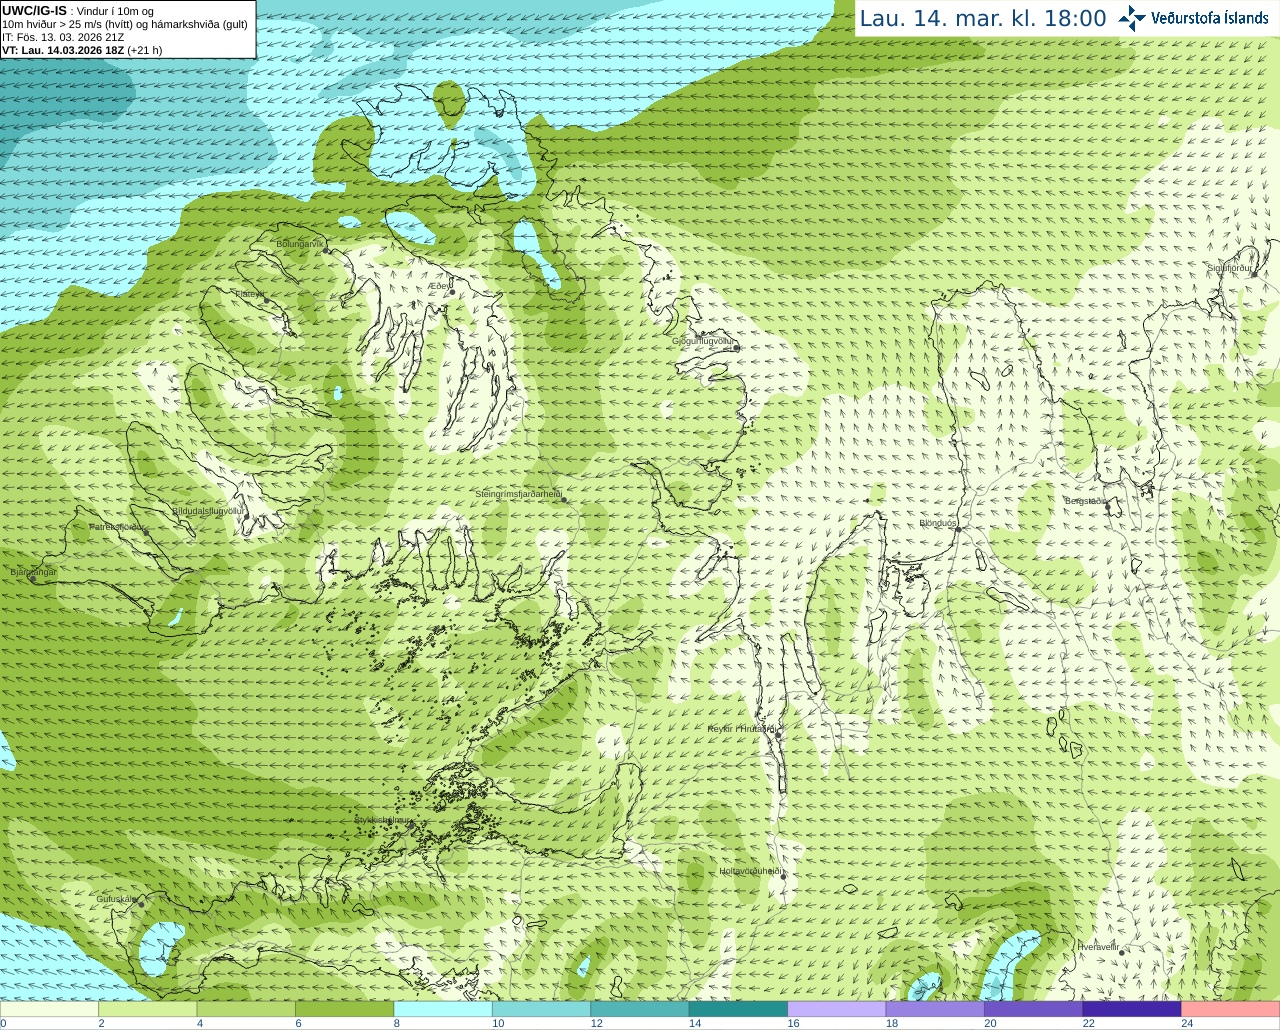Screen dimensions: 1280x1030
Task: Click the legend value '24'
Action: tap(1187, 1023)
